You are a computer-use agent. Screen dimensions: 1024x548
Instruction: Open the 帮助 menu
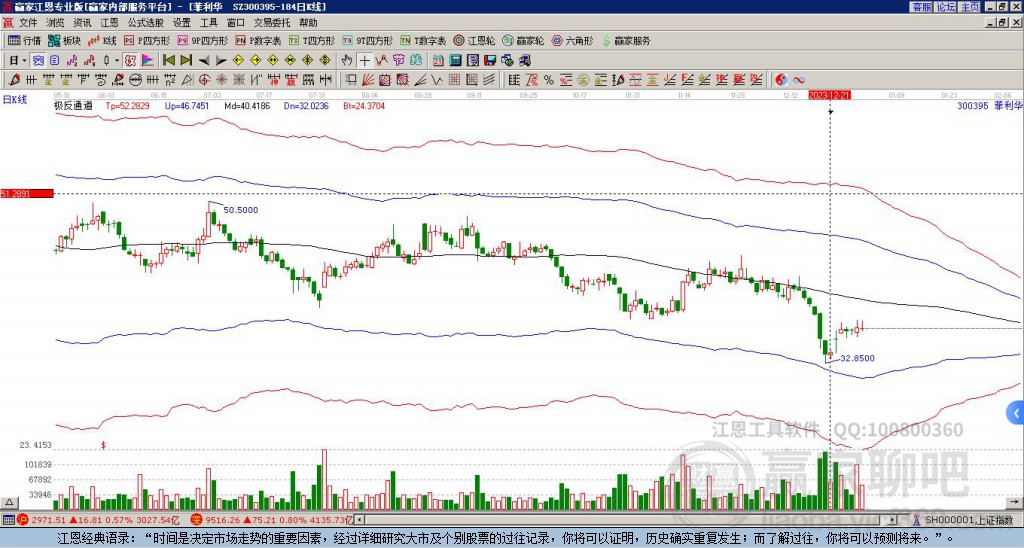[x=308, y=23]
